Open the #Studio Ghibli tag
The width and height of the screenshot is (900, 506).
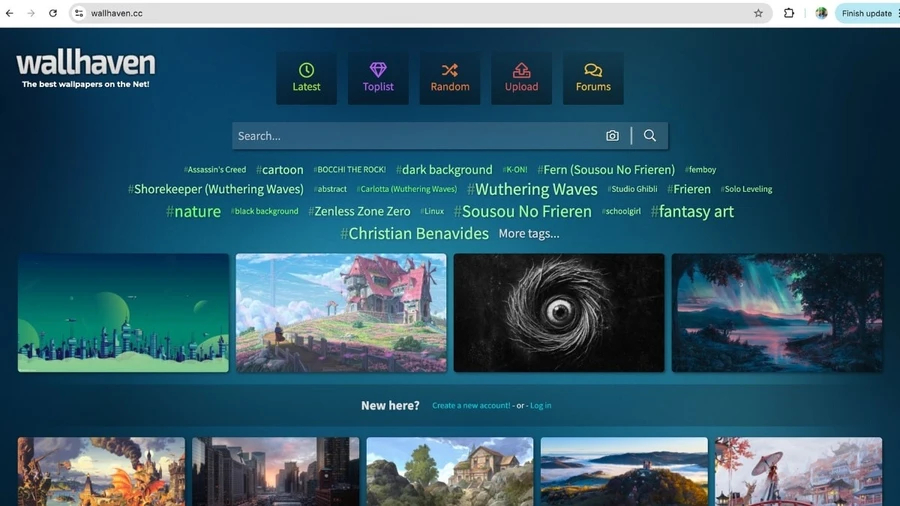click(x=633, y=189)
